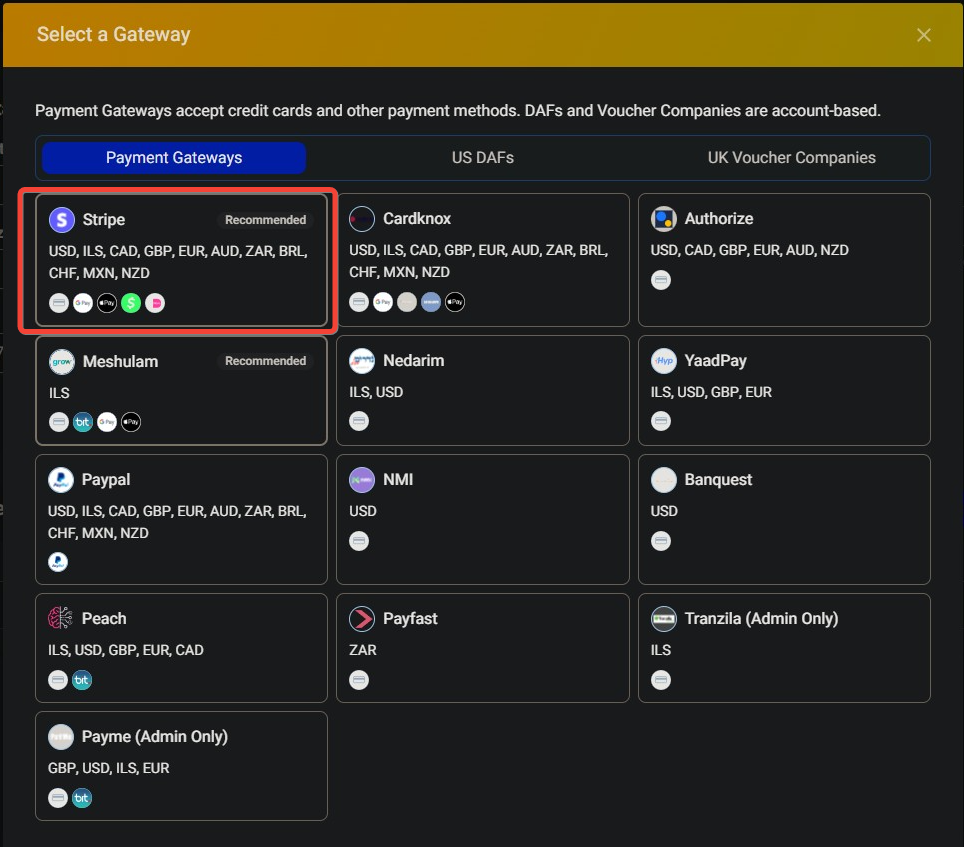Click Meshulam's bit payment icon

(83, 422)
